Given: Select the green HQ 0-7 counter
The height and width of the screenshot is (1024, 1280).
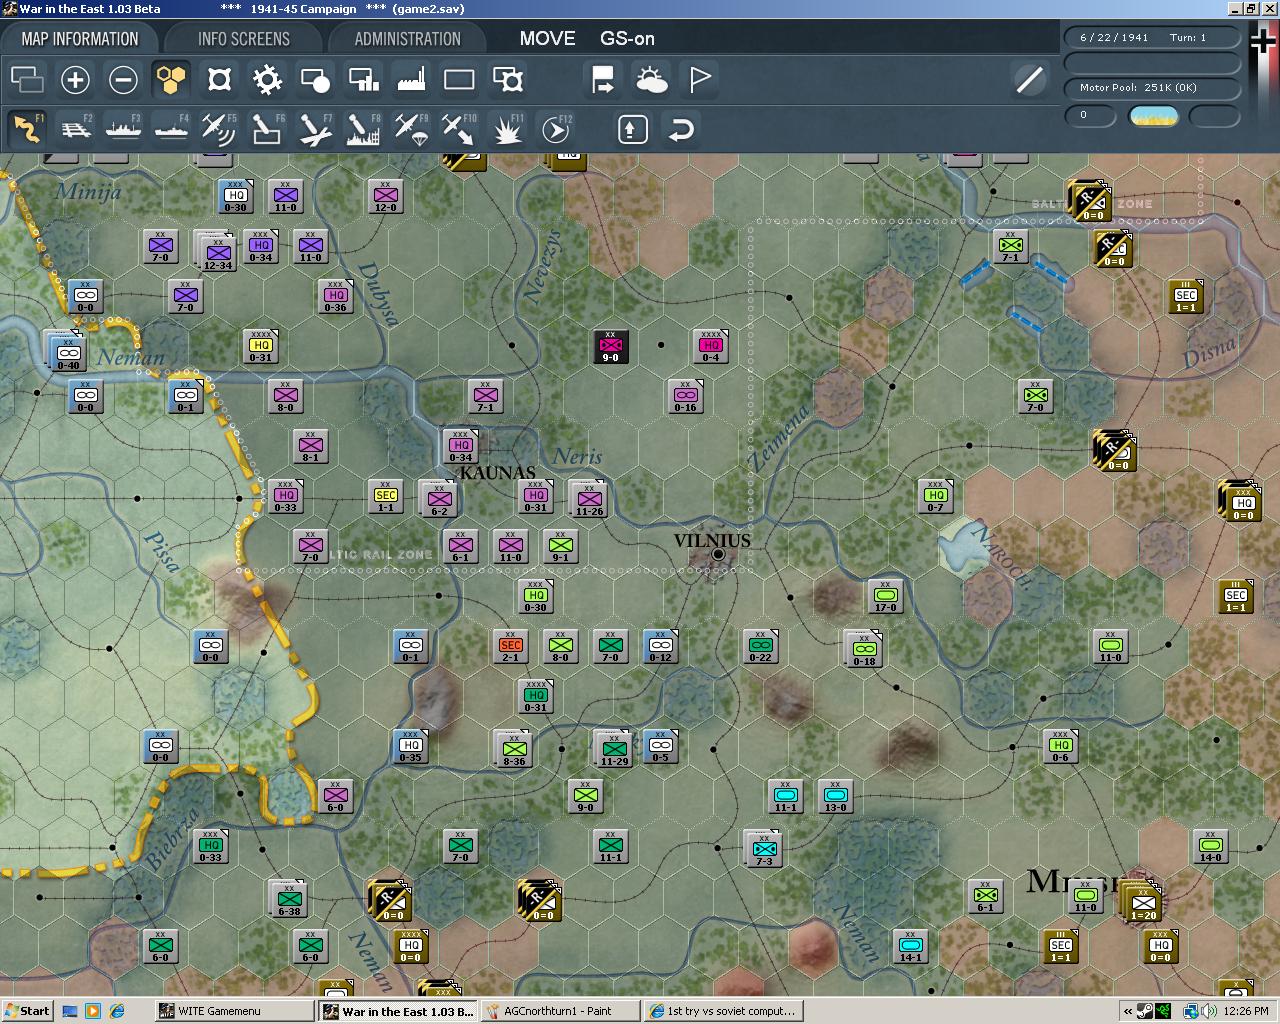Looking at the screenshot, I should (936, 496).
